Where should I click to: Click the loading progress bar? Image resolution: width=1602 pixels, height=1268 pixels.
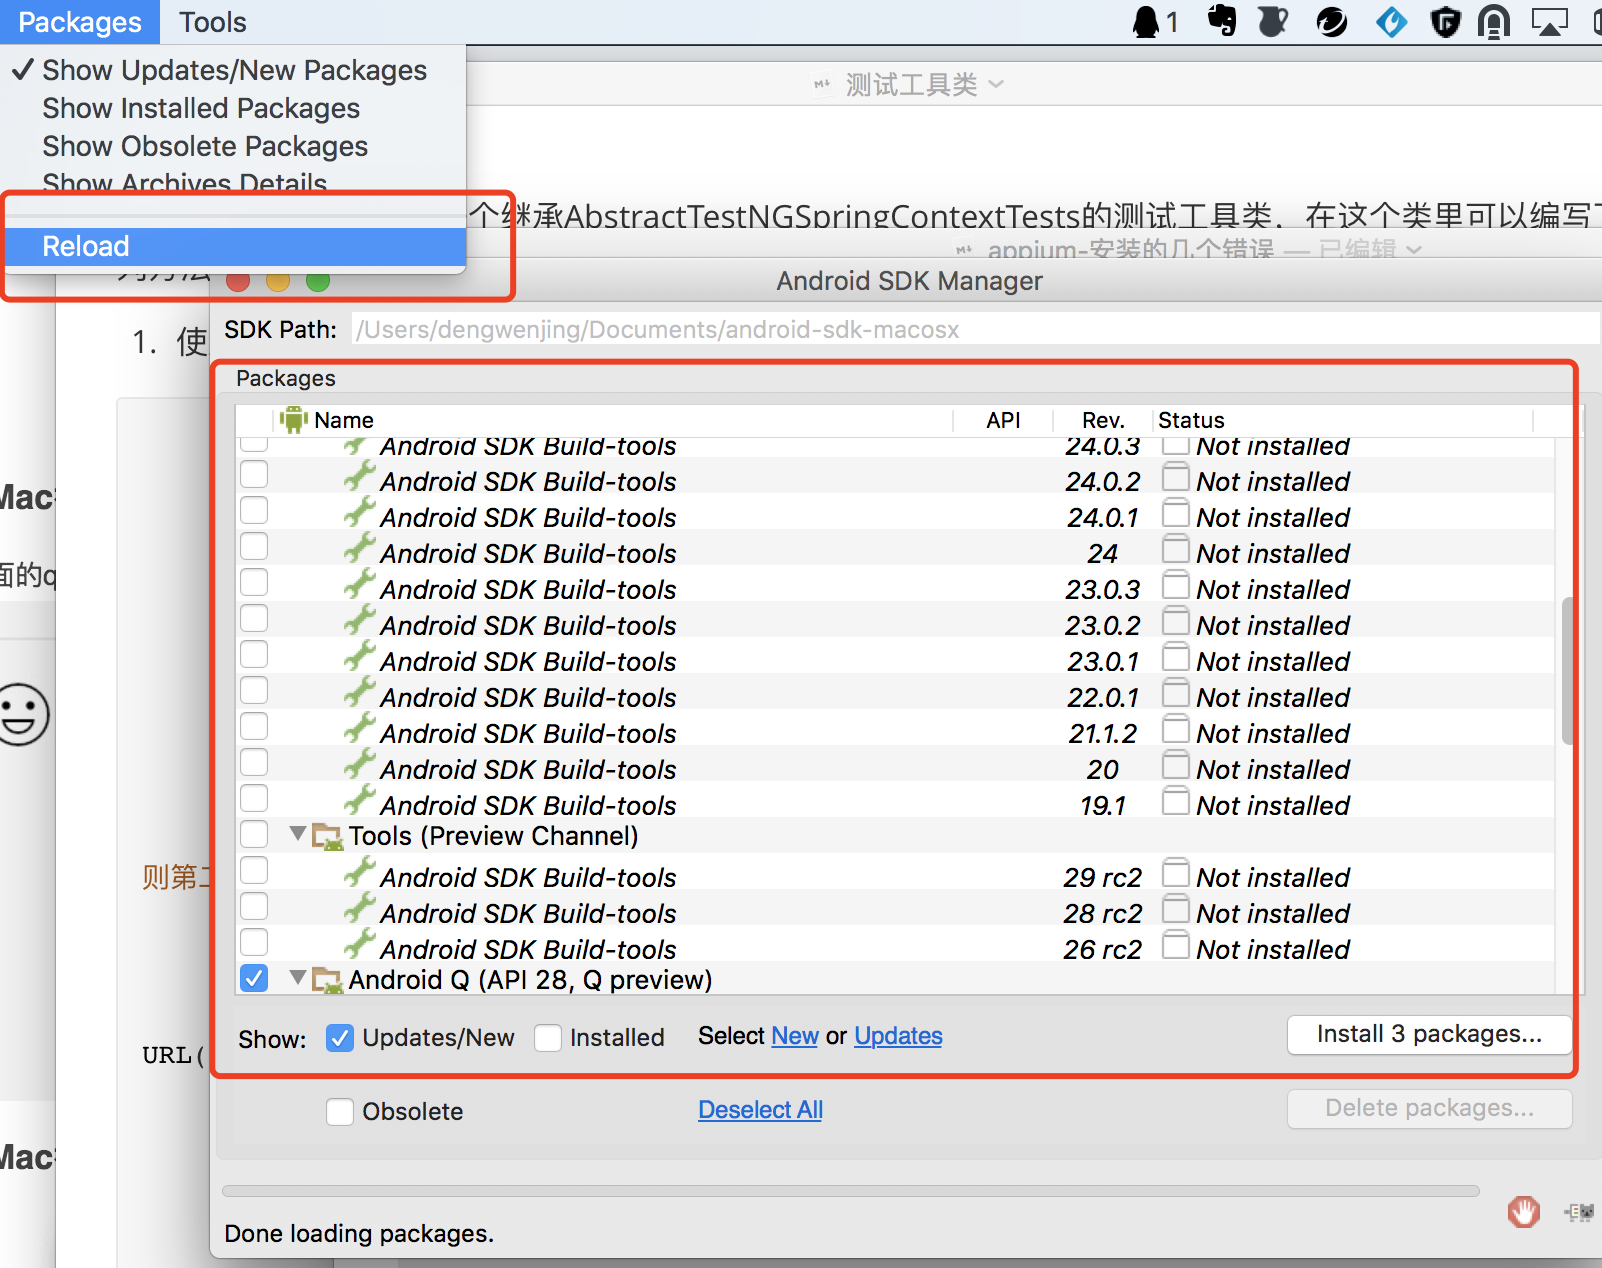(851, 1191)
